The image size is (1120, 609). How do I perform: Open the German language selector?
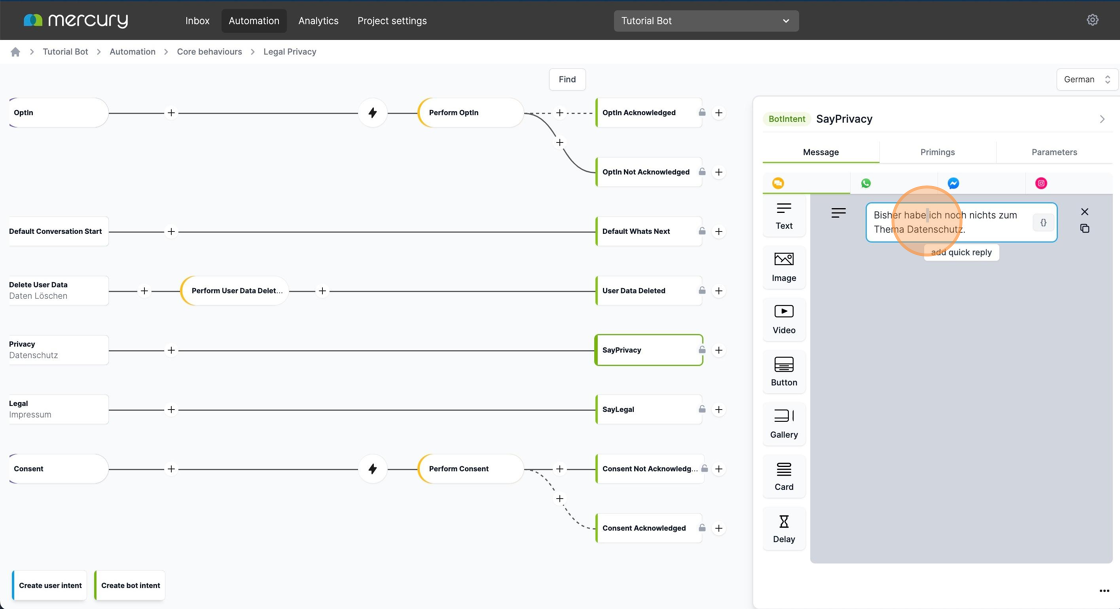[x=1086, y=79]
